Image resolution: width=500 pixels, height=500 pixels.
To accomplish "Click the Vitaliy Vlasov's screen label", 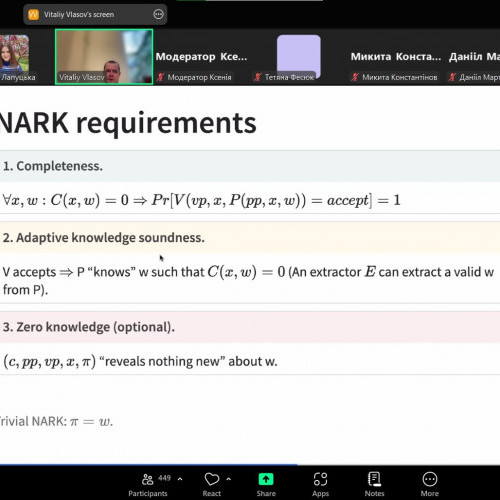I will [x=79, y=15].
